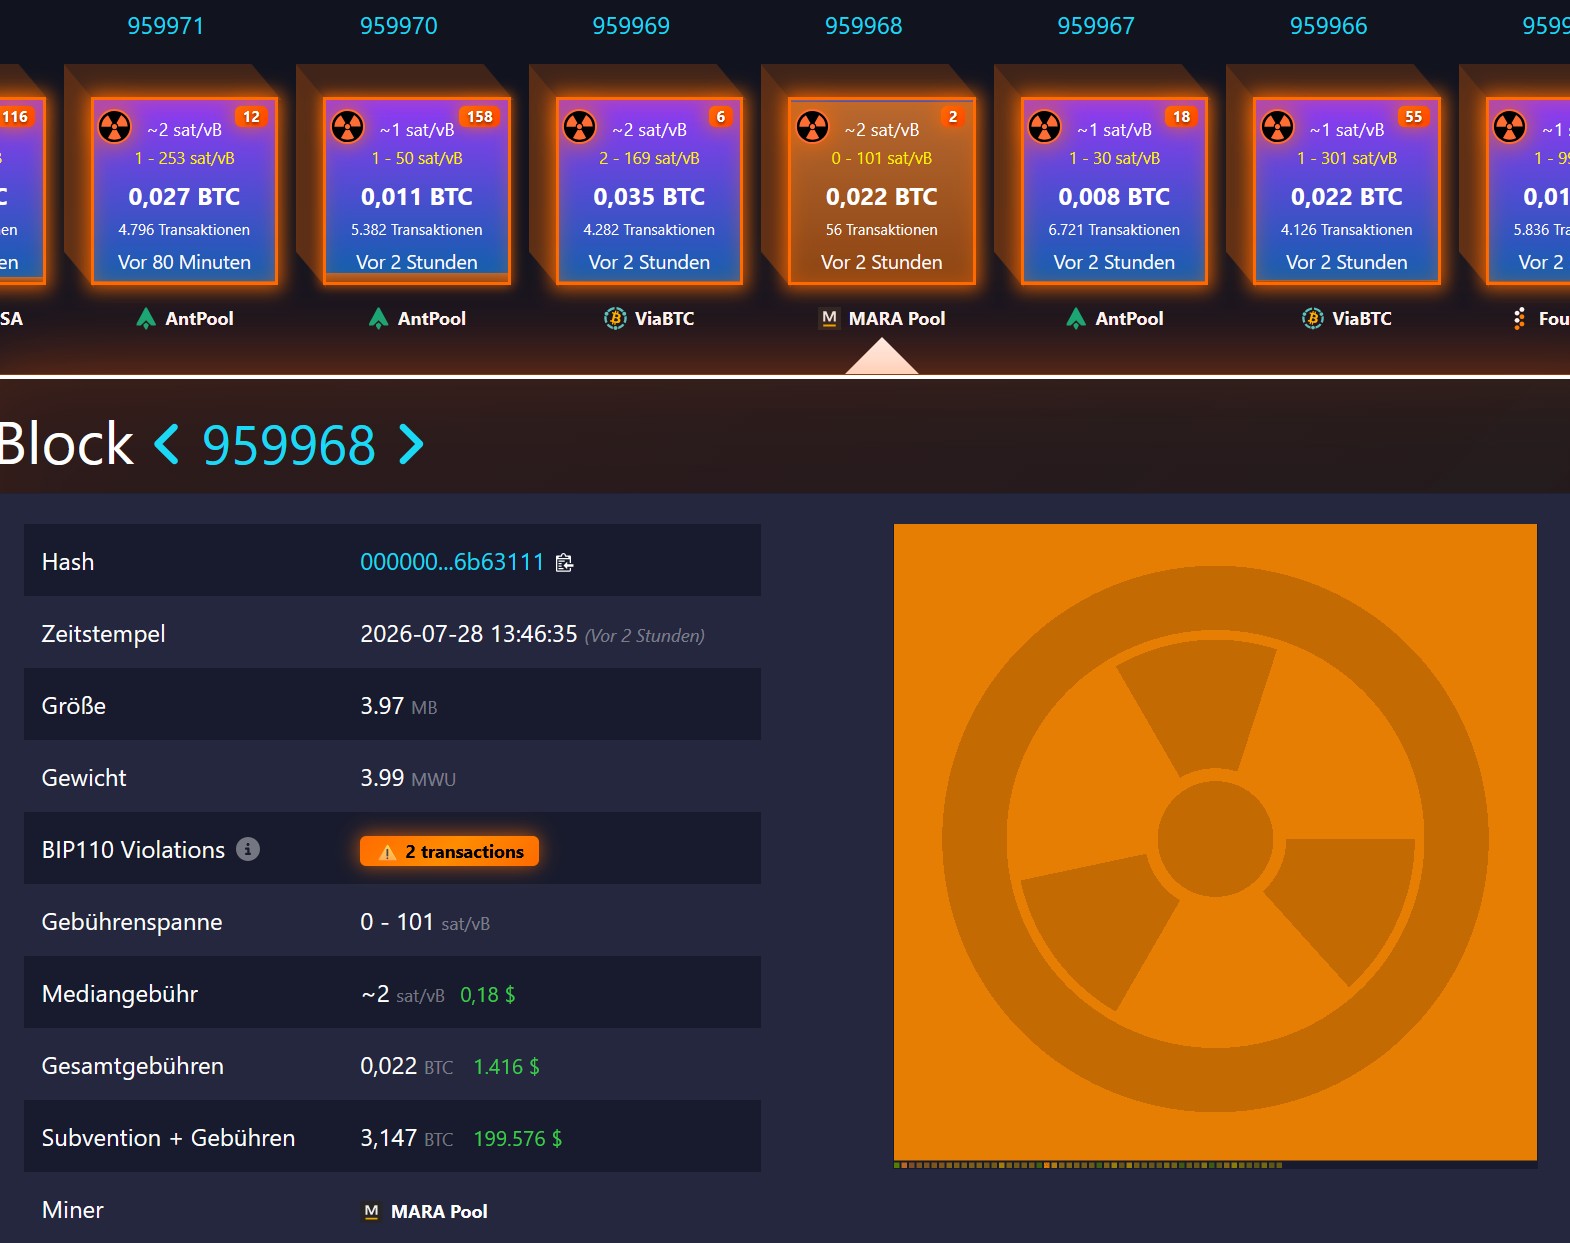Viewport: 1570px width, 1243px height.
Task: Go to previous block with left chevron
Action: pos(167,444)
